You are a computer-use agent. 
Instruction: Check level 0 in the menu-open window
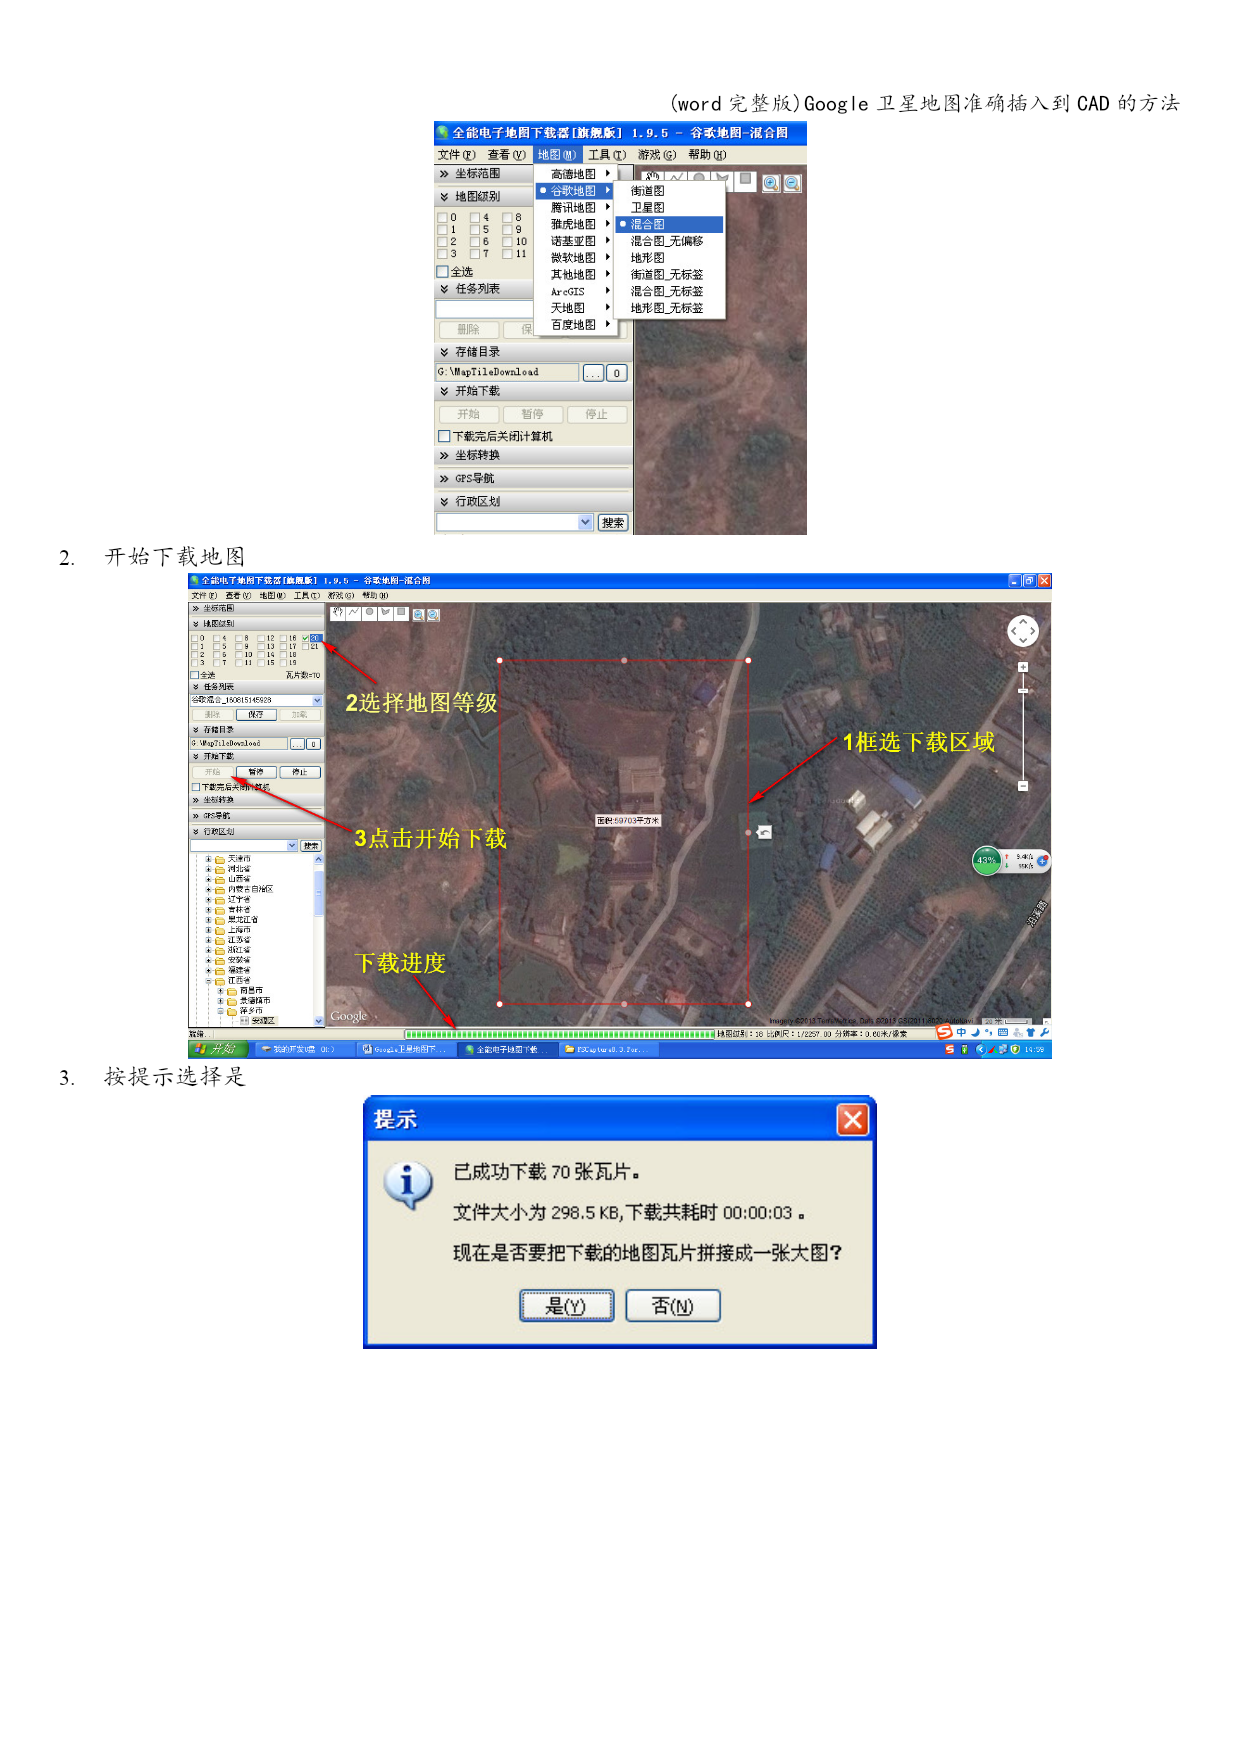[x=442, y=217]
